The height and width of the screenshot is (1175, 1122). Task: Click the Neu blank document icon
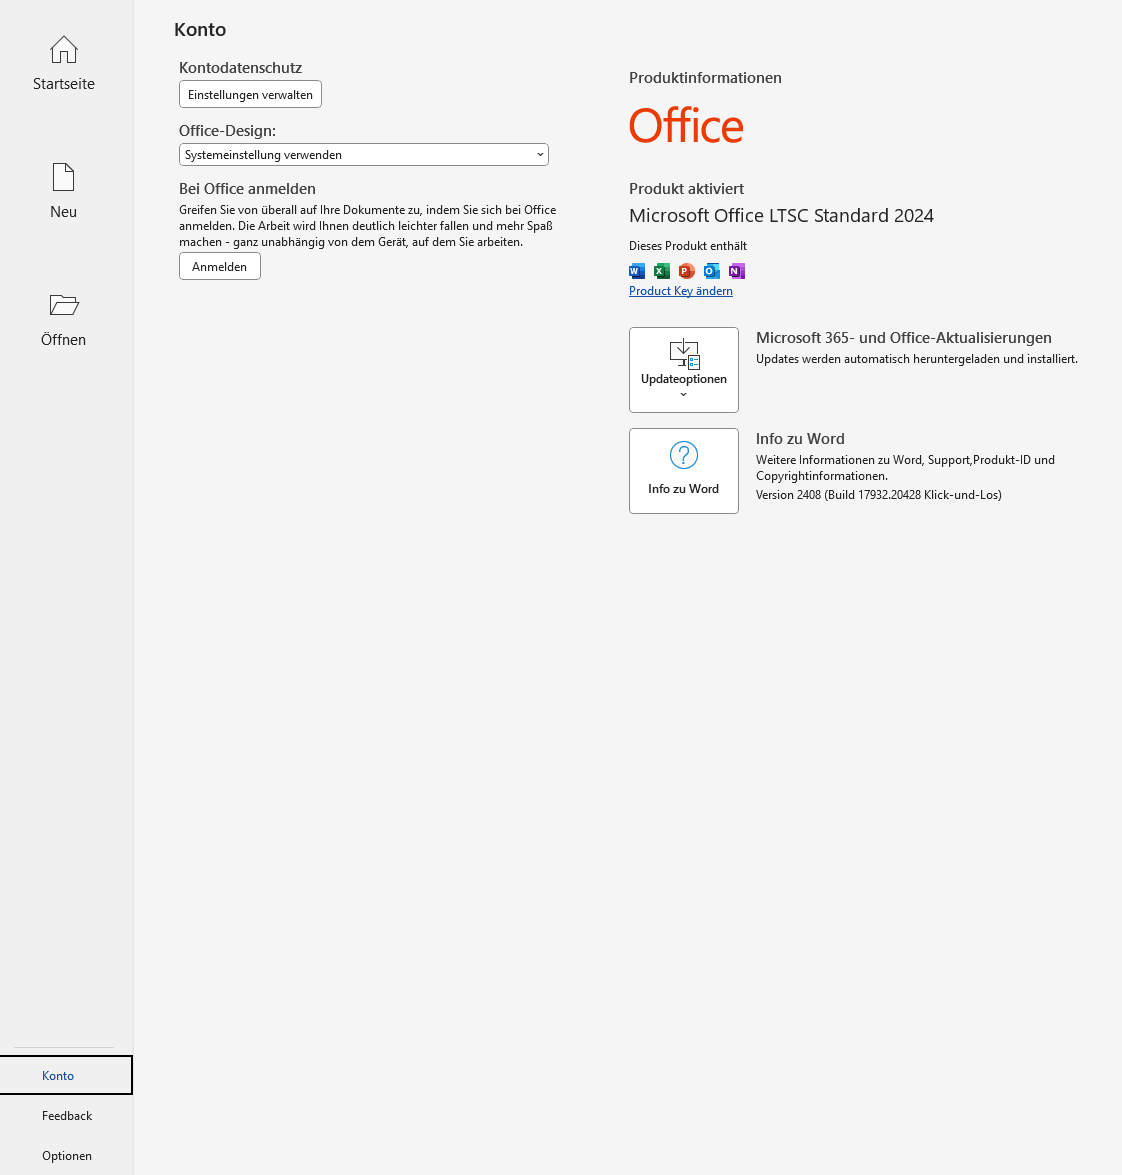coord(64,178)
